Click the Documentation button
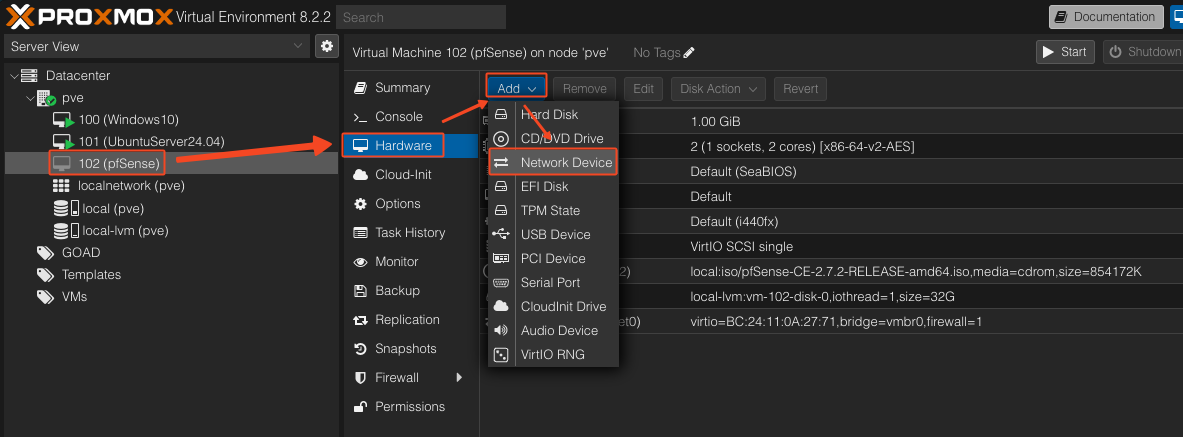The width and height of the screenshot is (1183, 437). (x=1105, y=17)
